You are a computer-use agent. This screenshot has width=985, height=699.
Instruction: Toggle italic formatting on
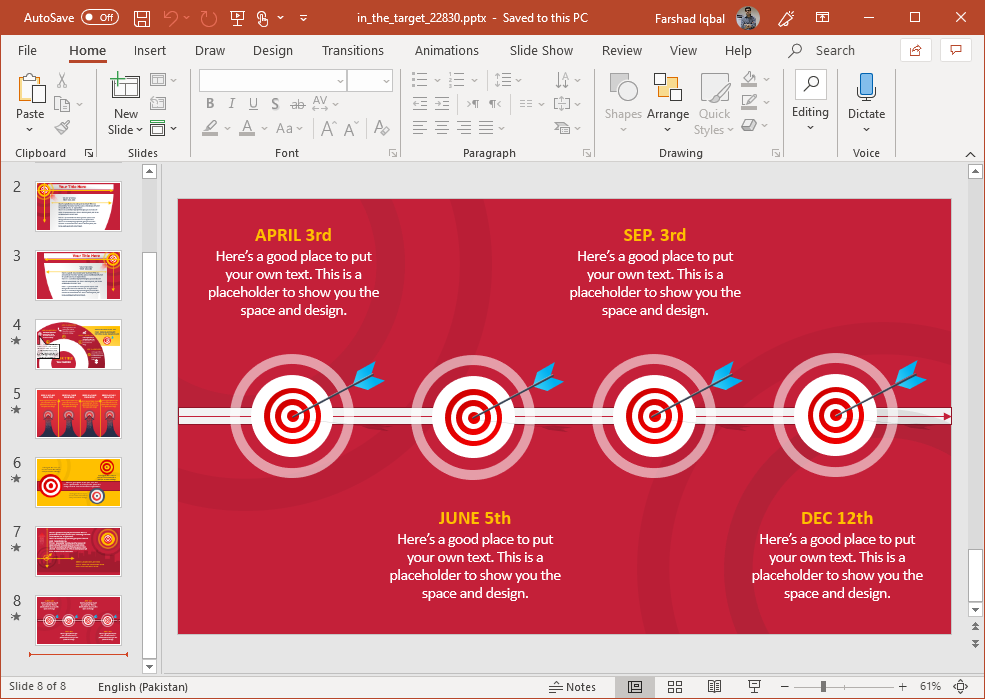[x=231, y=103]
